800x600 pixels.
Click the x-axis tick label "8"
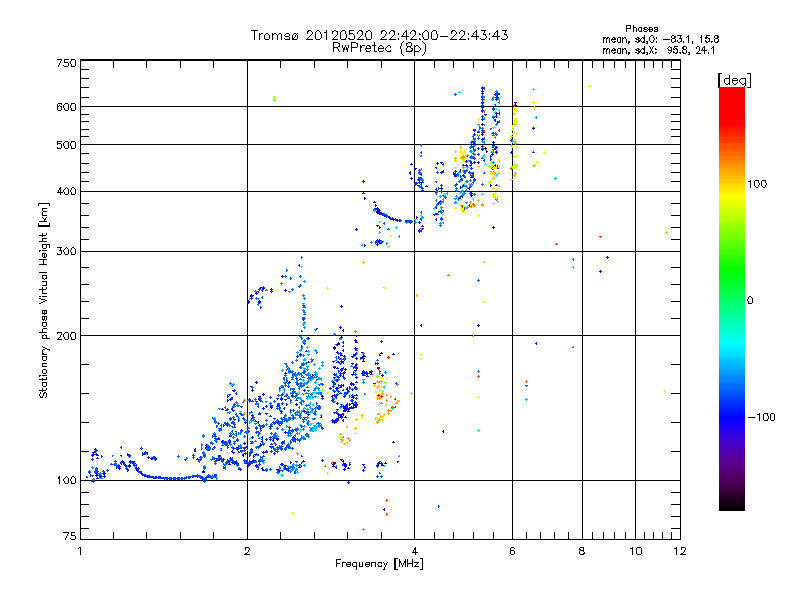pyautogui.click(x=582, y=551)
